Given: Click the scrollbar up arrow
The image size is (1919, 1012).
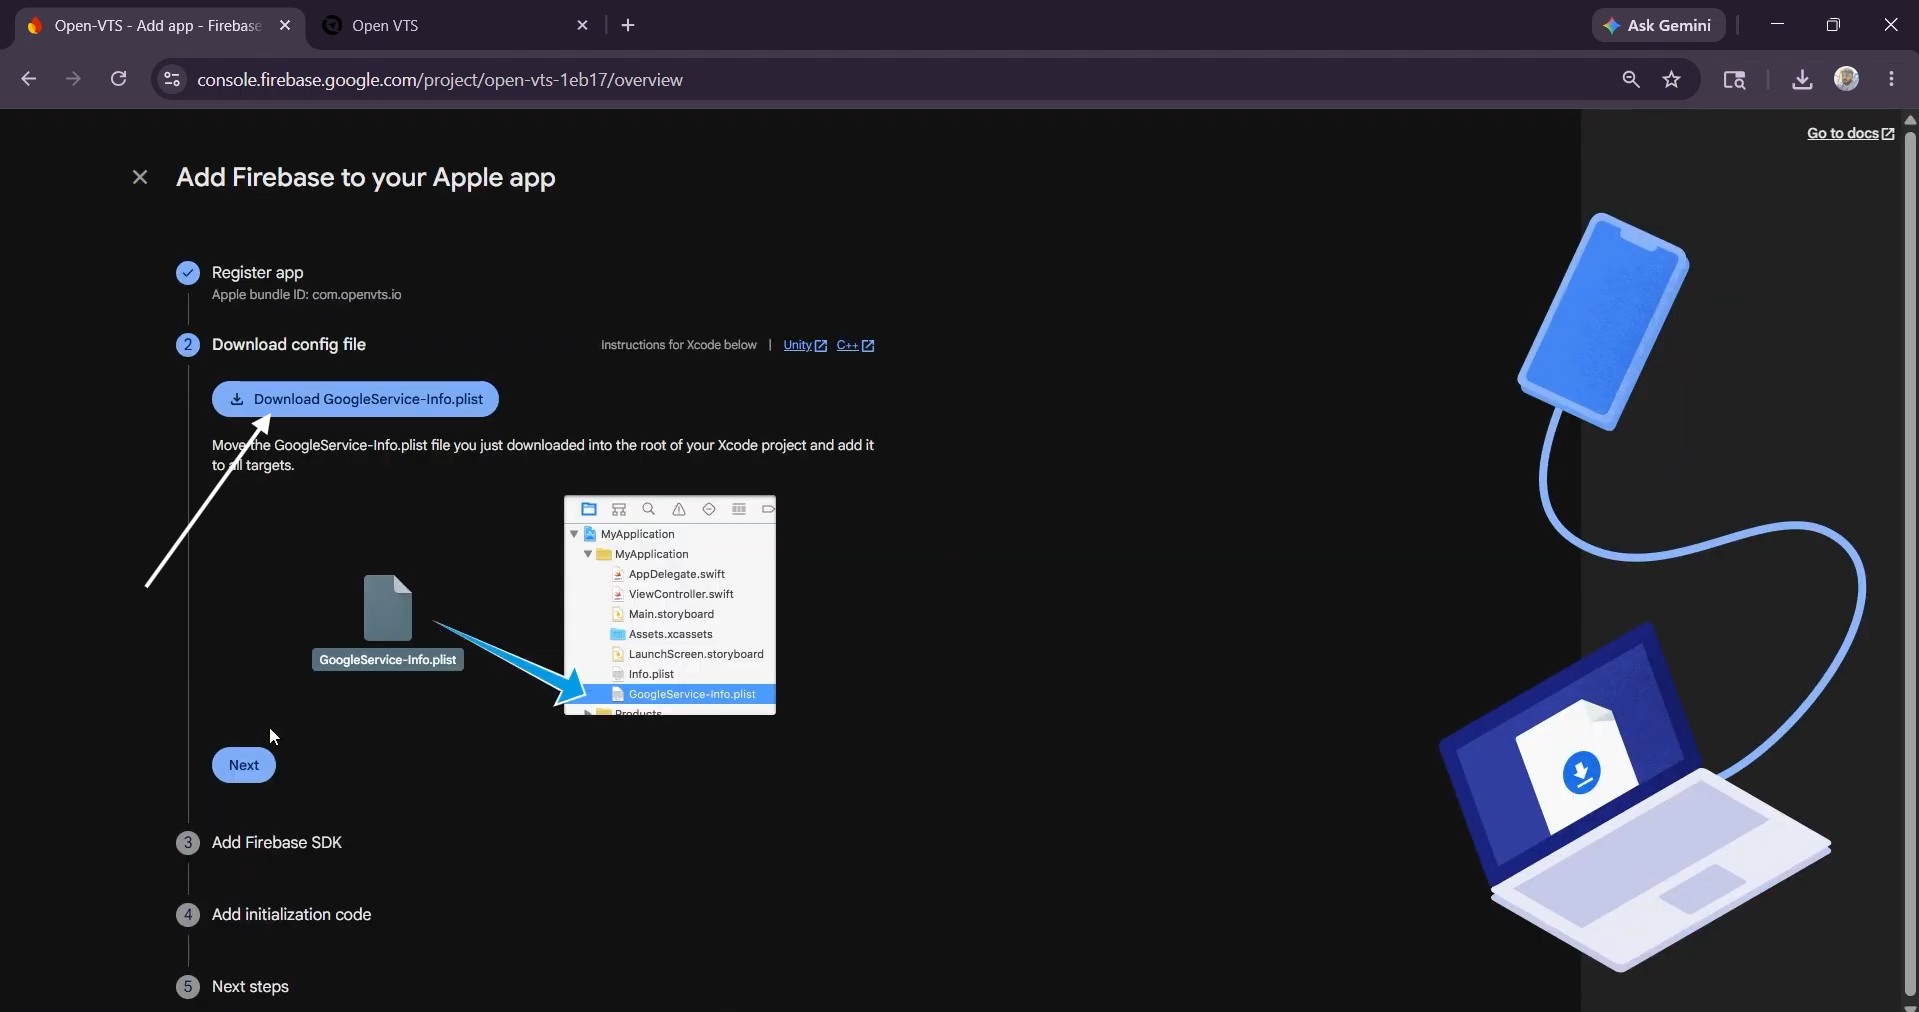Looking at the screenshot, I should (x=1910, y=119).
